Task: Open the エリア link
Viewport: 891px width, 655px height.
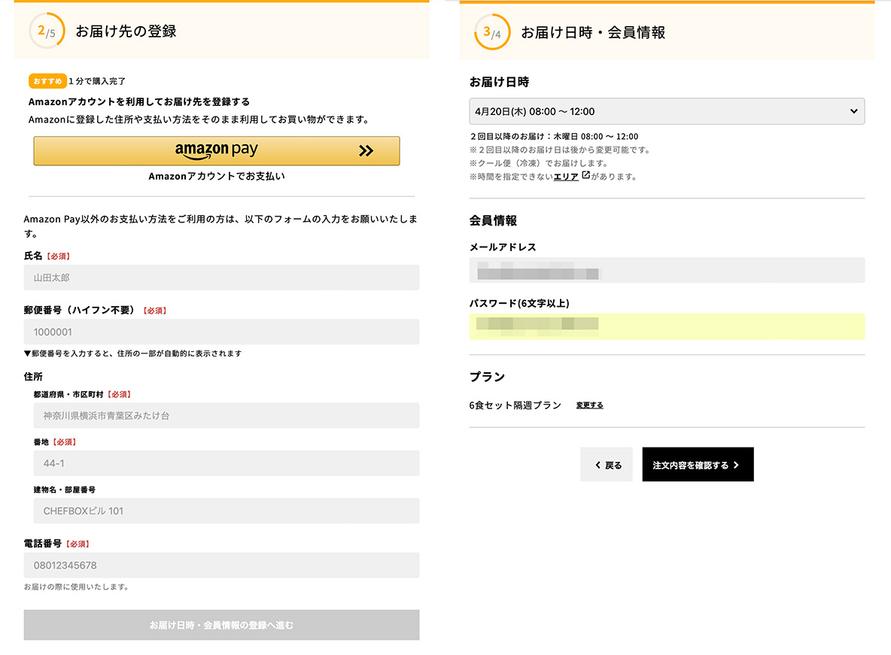Action: pos(566,177)
